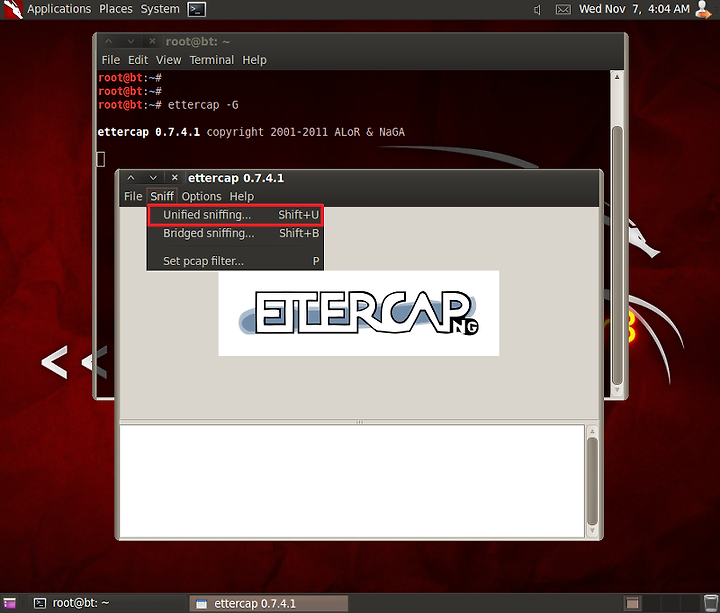Click ettercap log pane scrollbar up arrow
Image resolution: width=720 pixels, height=613 pixels.
click(592, 432)
